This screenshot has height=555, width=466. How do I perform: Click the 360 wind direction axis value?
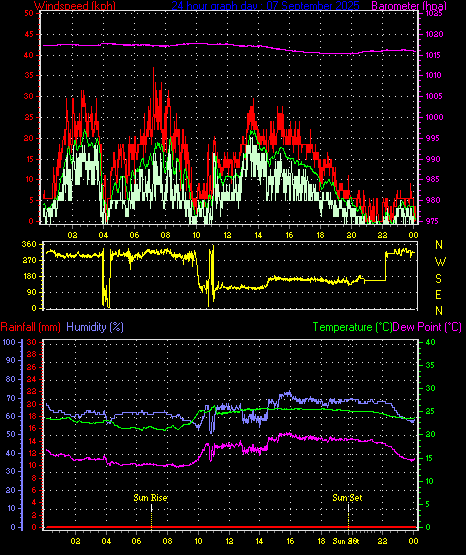coord(29,244)
